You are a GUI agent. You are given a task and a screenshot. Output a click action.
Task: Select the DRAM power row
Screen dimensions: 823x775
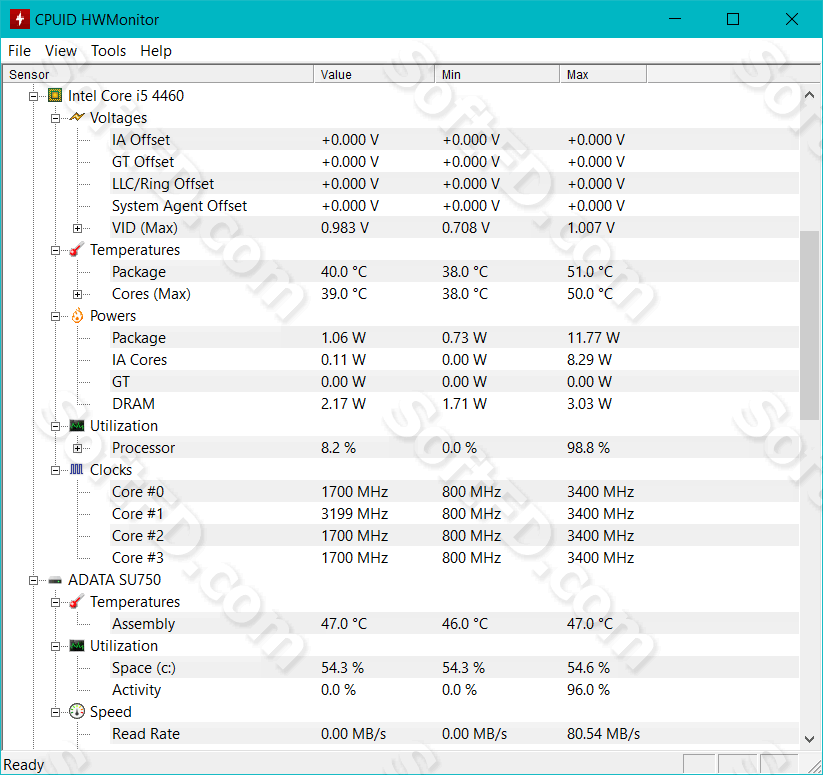[455, 404]
